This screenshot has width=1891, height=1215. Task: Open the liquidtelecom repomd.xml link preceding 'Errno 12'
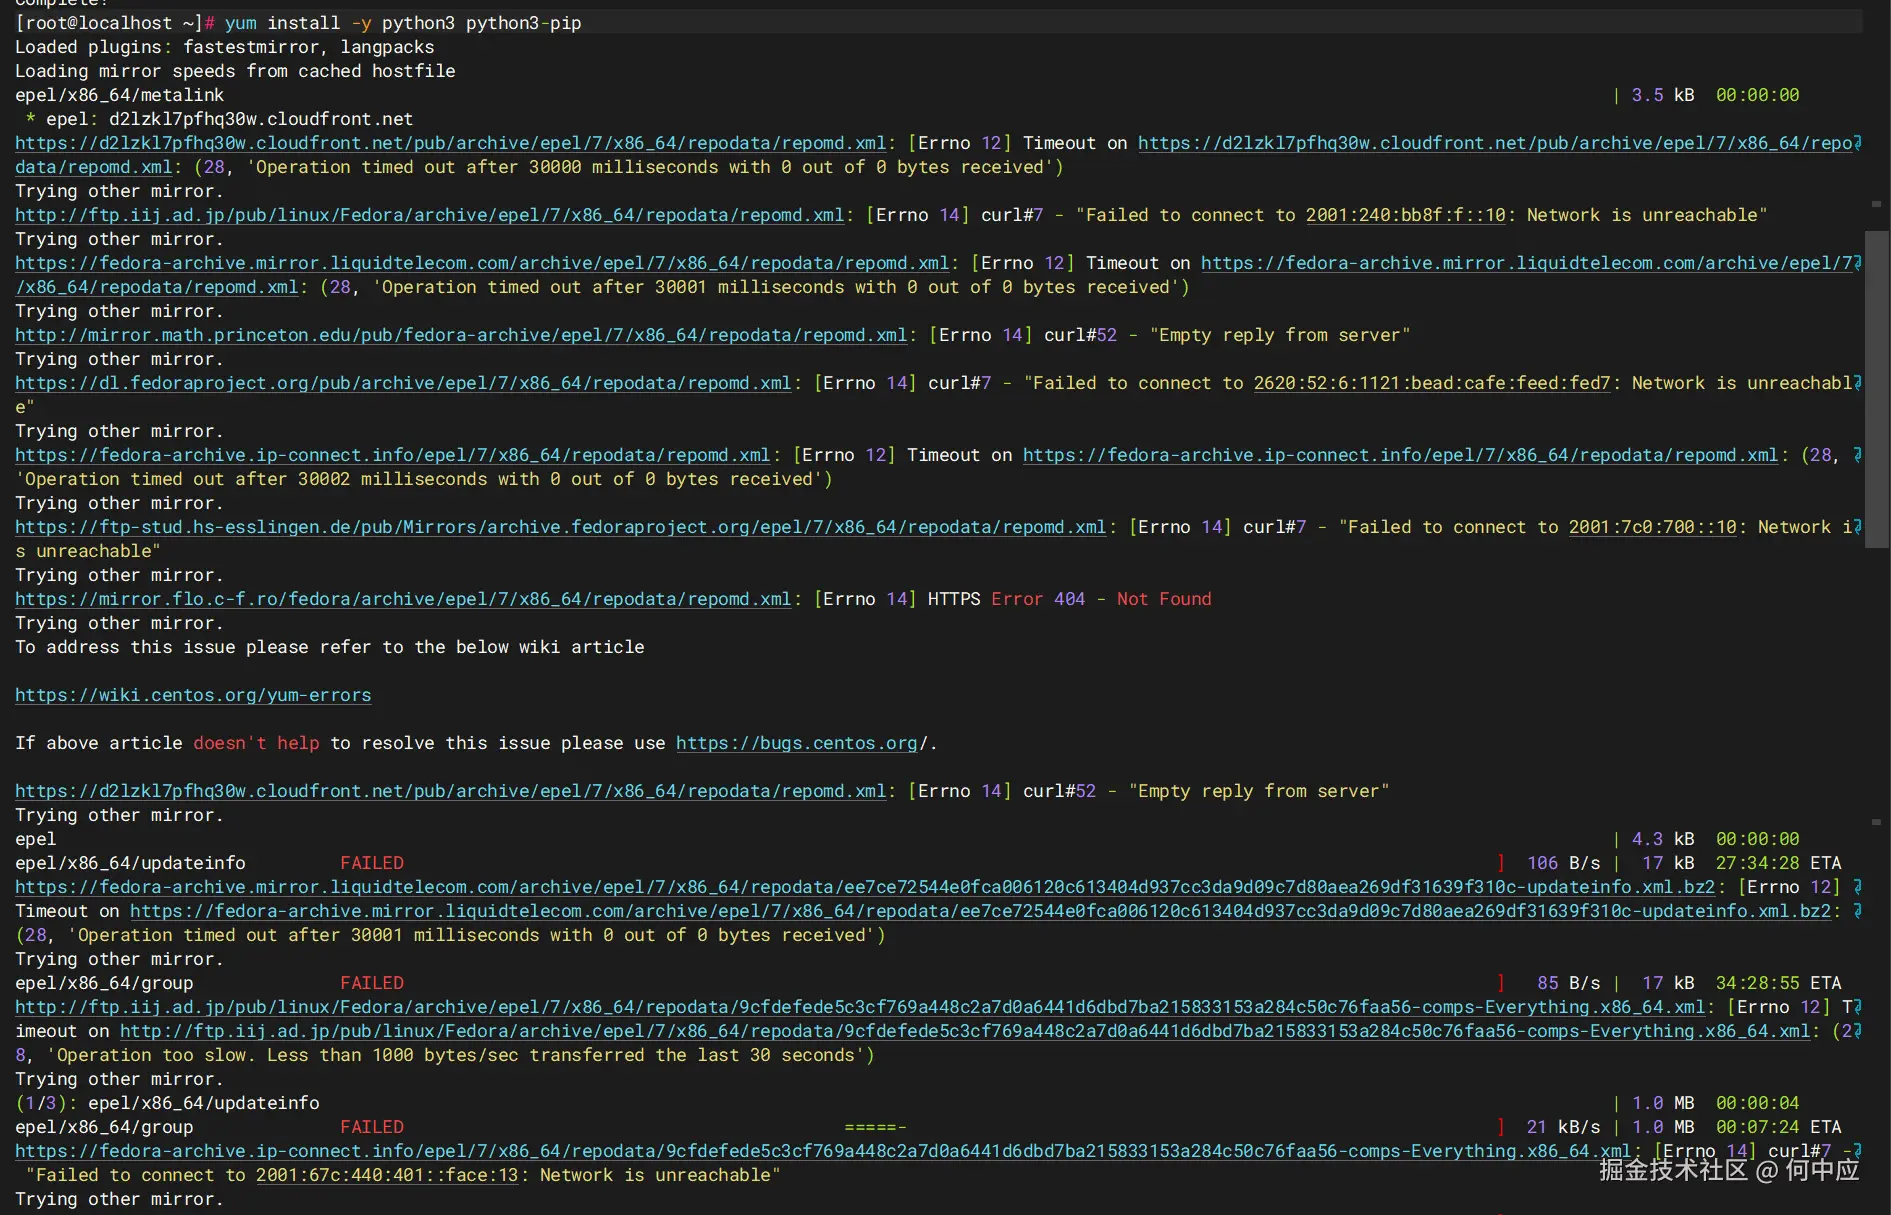click(482, 263)
